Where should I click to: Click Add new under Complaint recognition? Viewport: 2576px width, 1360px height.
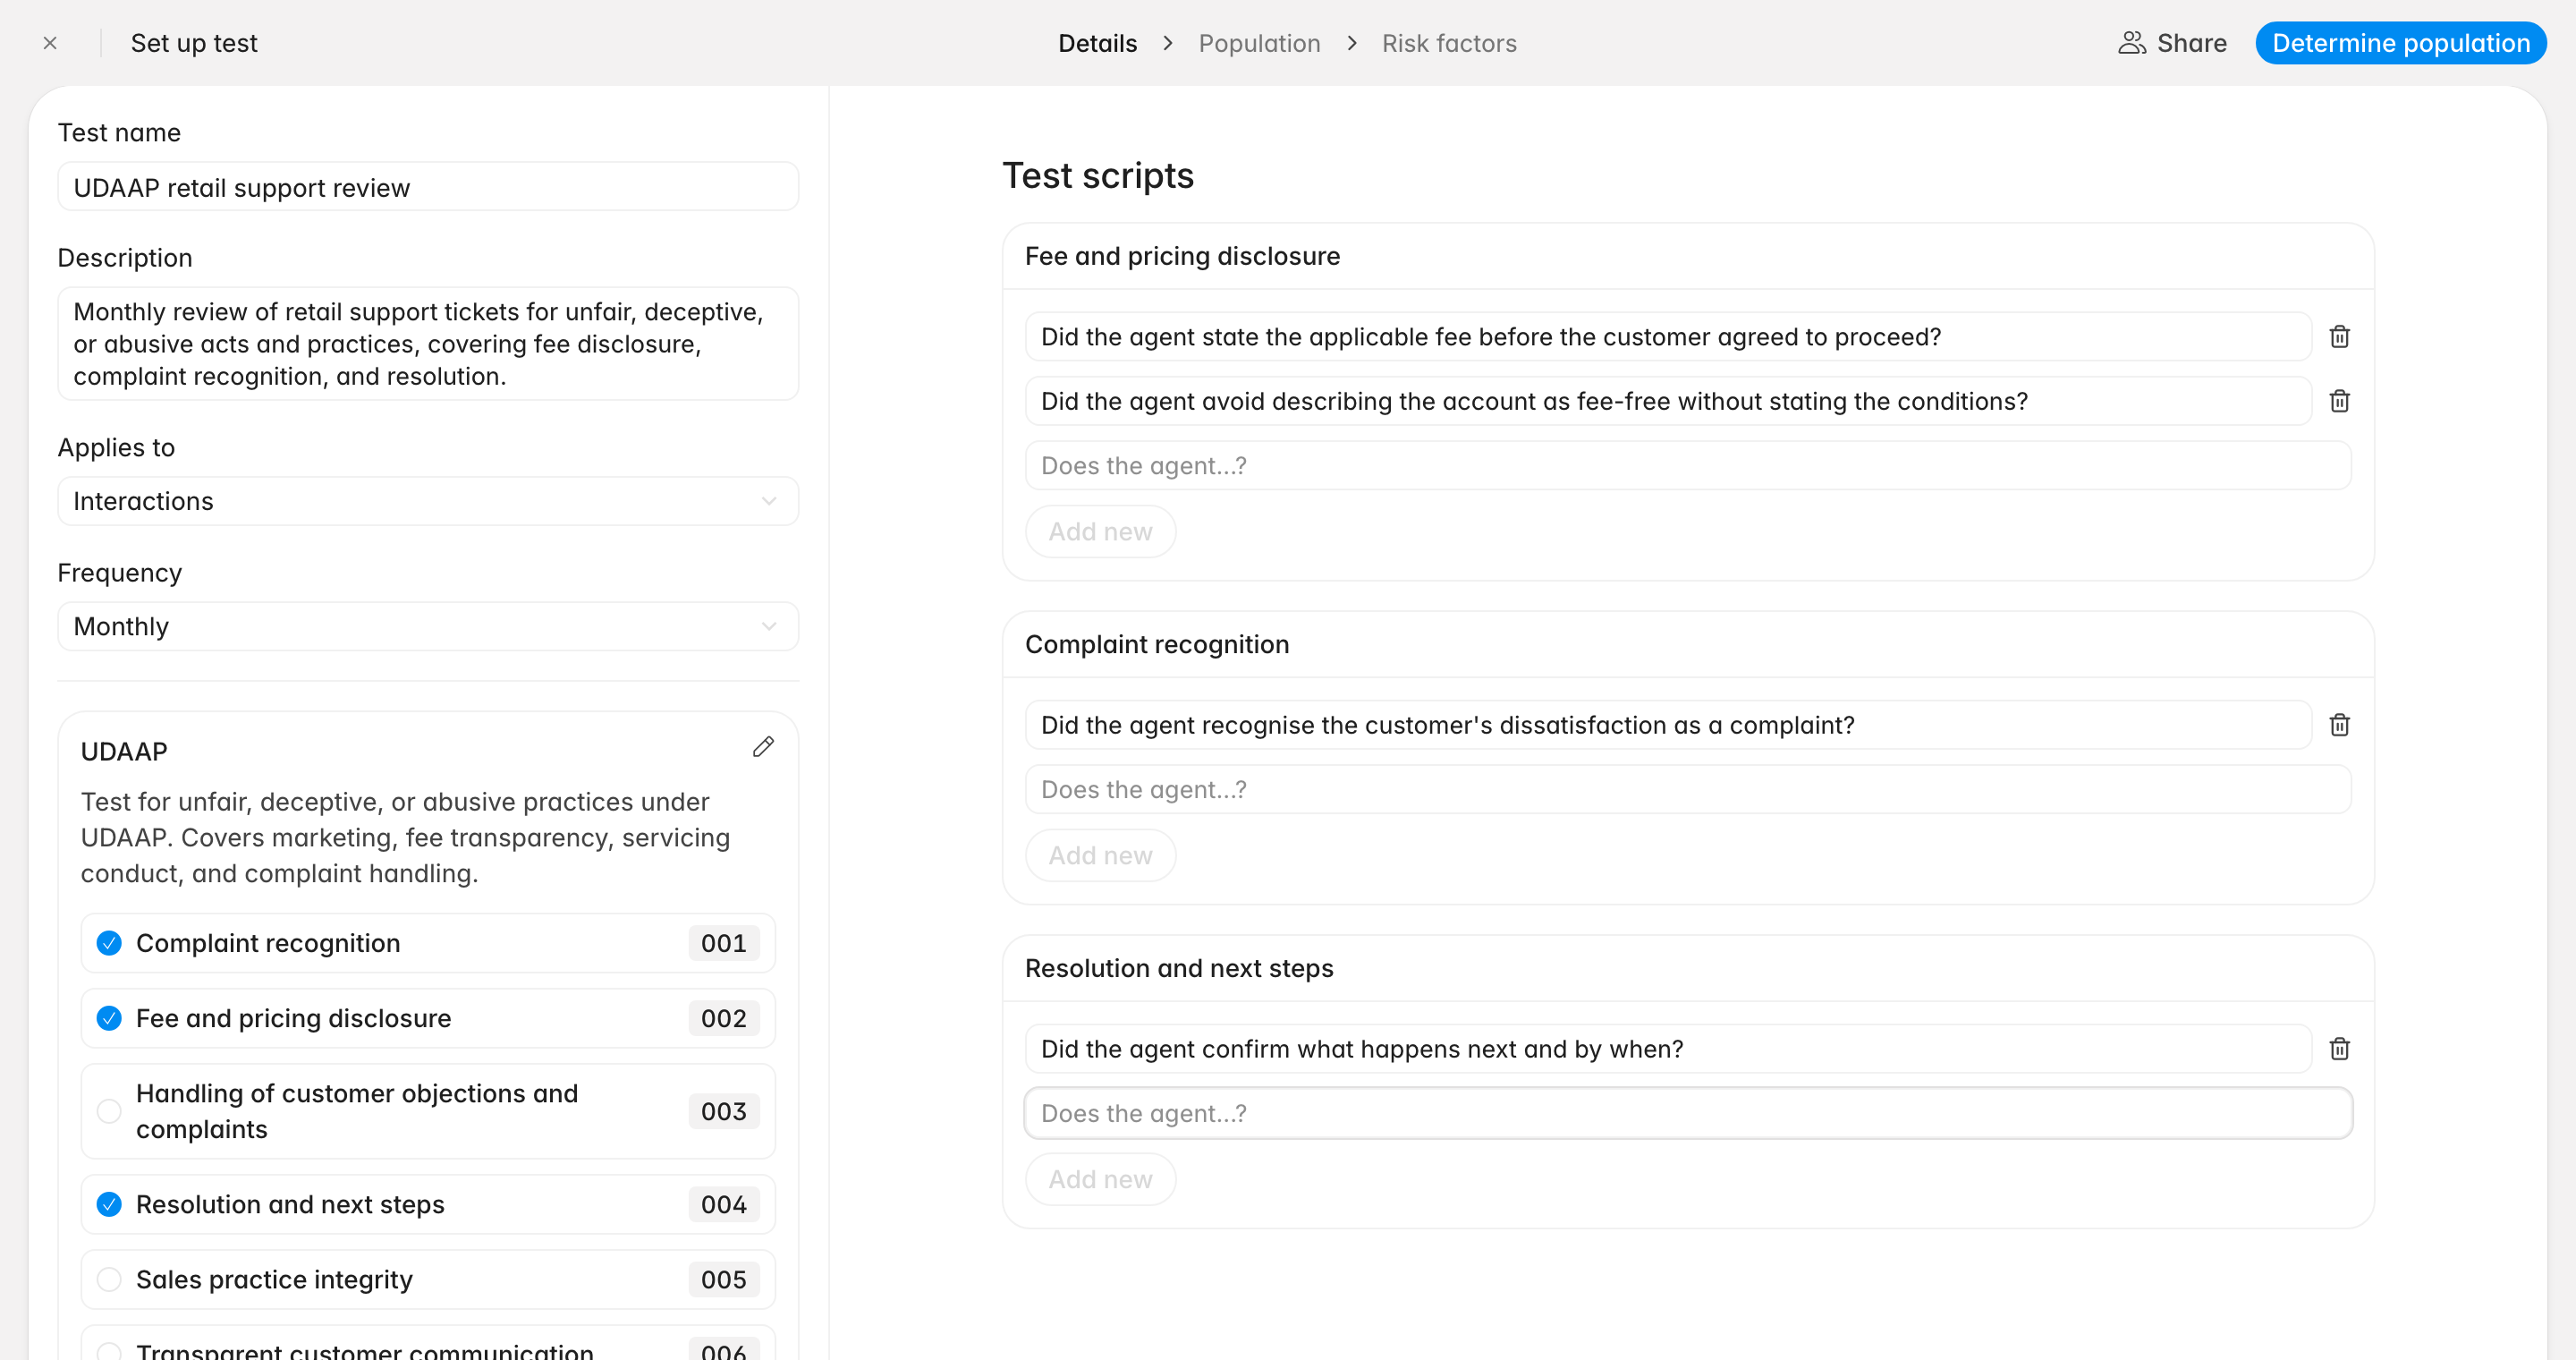(1100, 855)
